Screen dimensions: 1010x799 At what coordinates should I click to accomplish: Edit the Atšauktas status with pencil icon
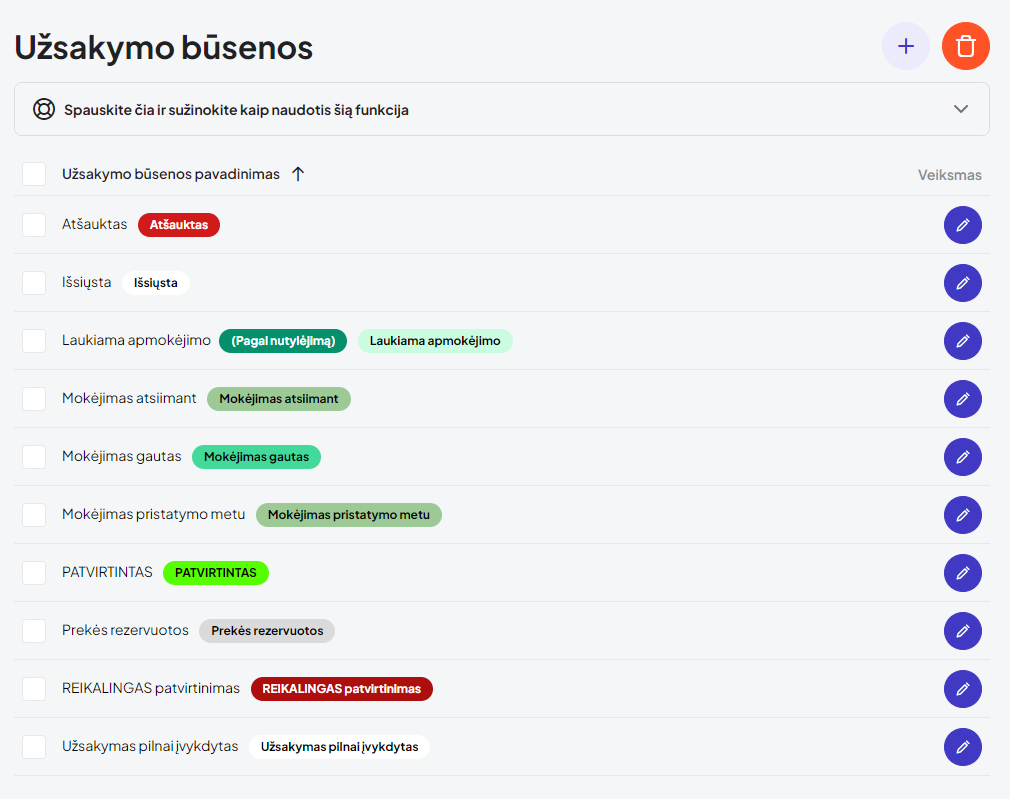click(x=962, y=225)
